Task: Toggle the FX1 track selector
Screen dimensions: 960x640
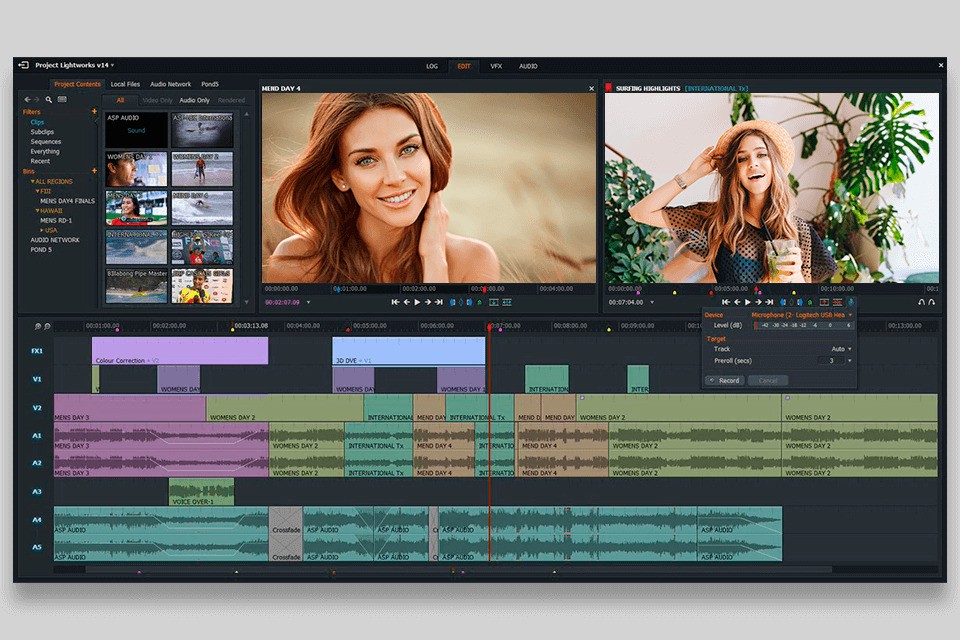Action: tap(36, 351)
